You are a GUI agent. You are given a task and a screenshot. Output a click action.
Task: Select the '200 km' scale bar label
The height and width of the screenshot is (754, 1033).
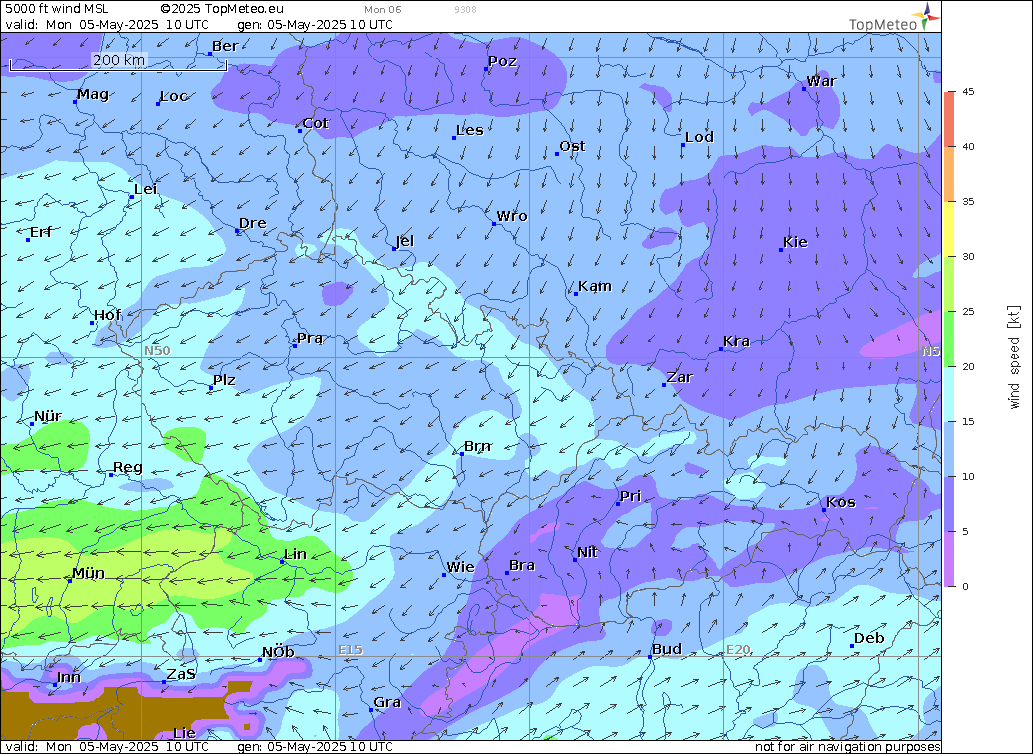[x=119, y=60]
